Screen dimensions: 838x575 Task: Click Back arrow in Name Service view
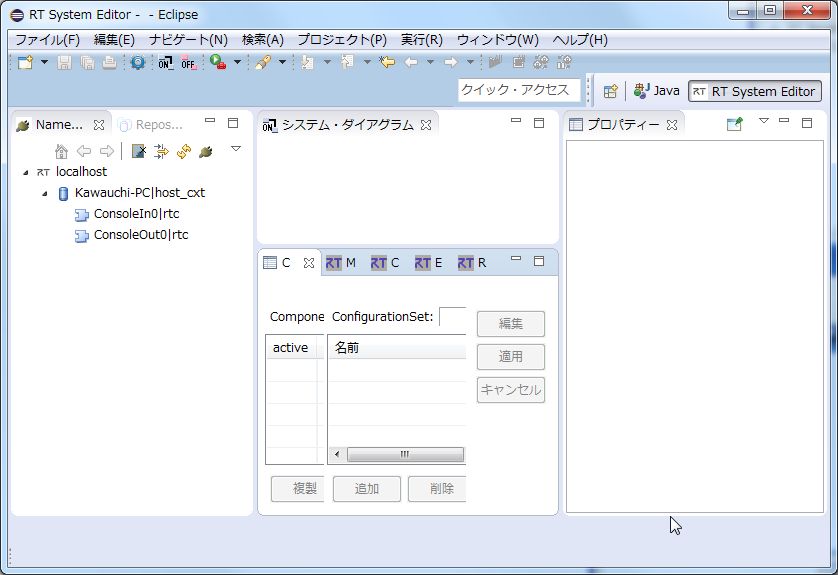84,152
